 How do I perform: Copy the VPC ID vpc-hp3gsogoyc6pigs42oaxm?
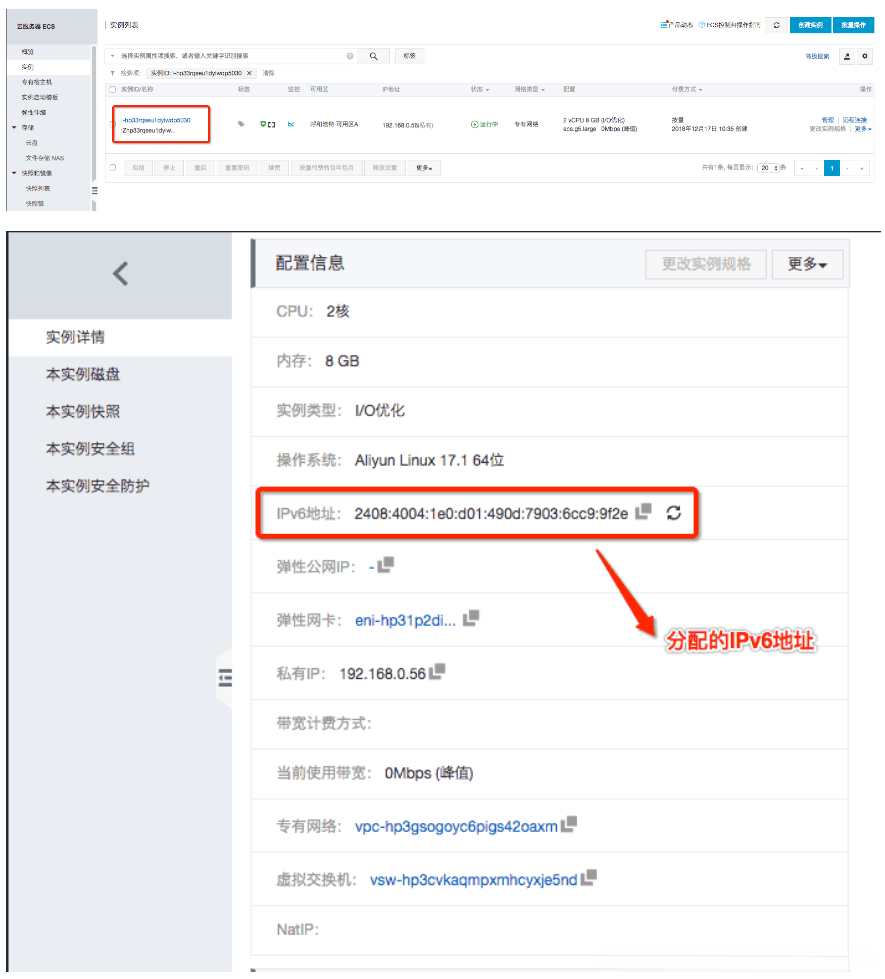click(x=569, y=824)
